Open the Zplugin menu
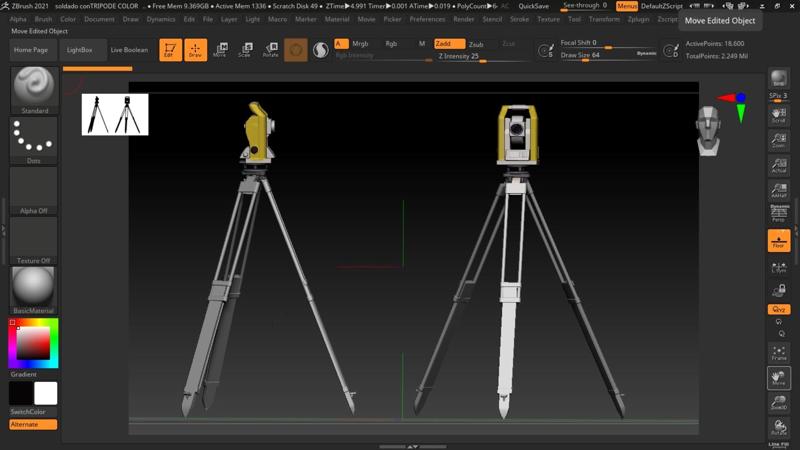 click(638, 19)
